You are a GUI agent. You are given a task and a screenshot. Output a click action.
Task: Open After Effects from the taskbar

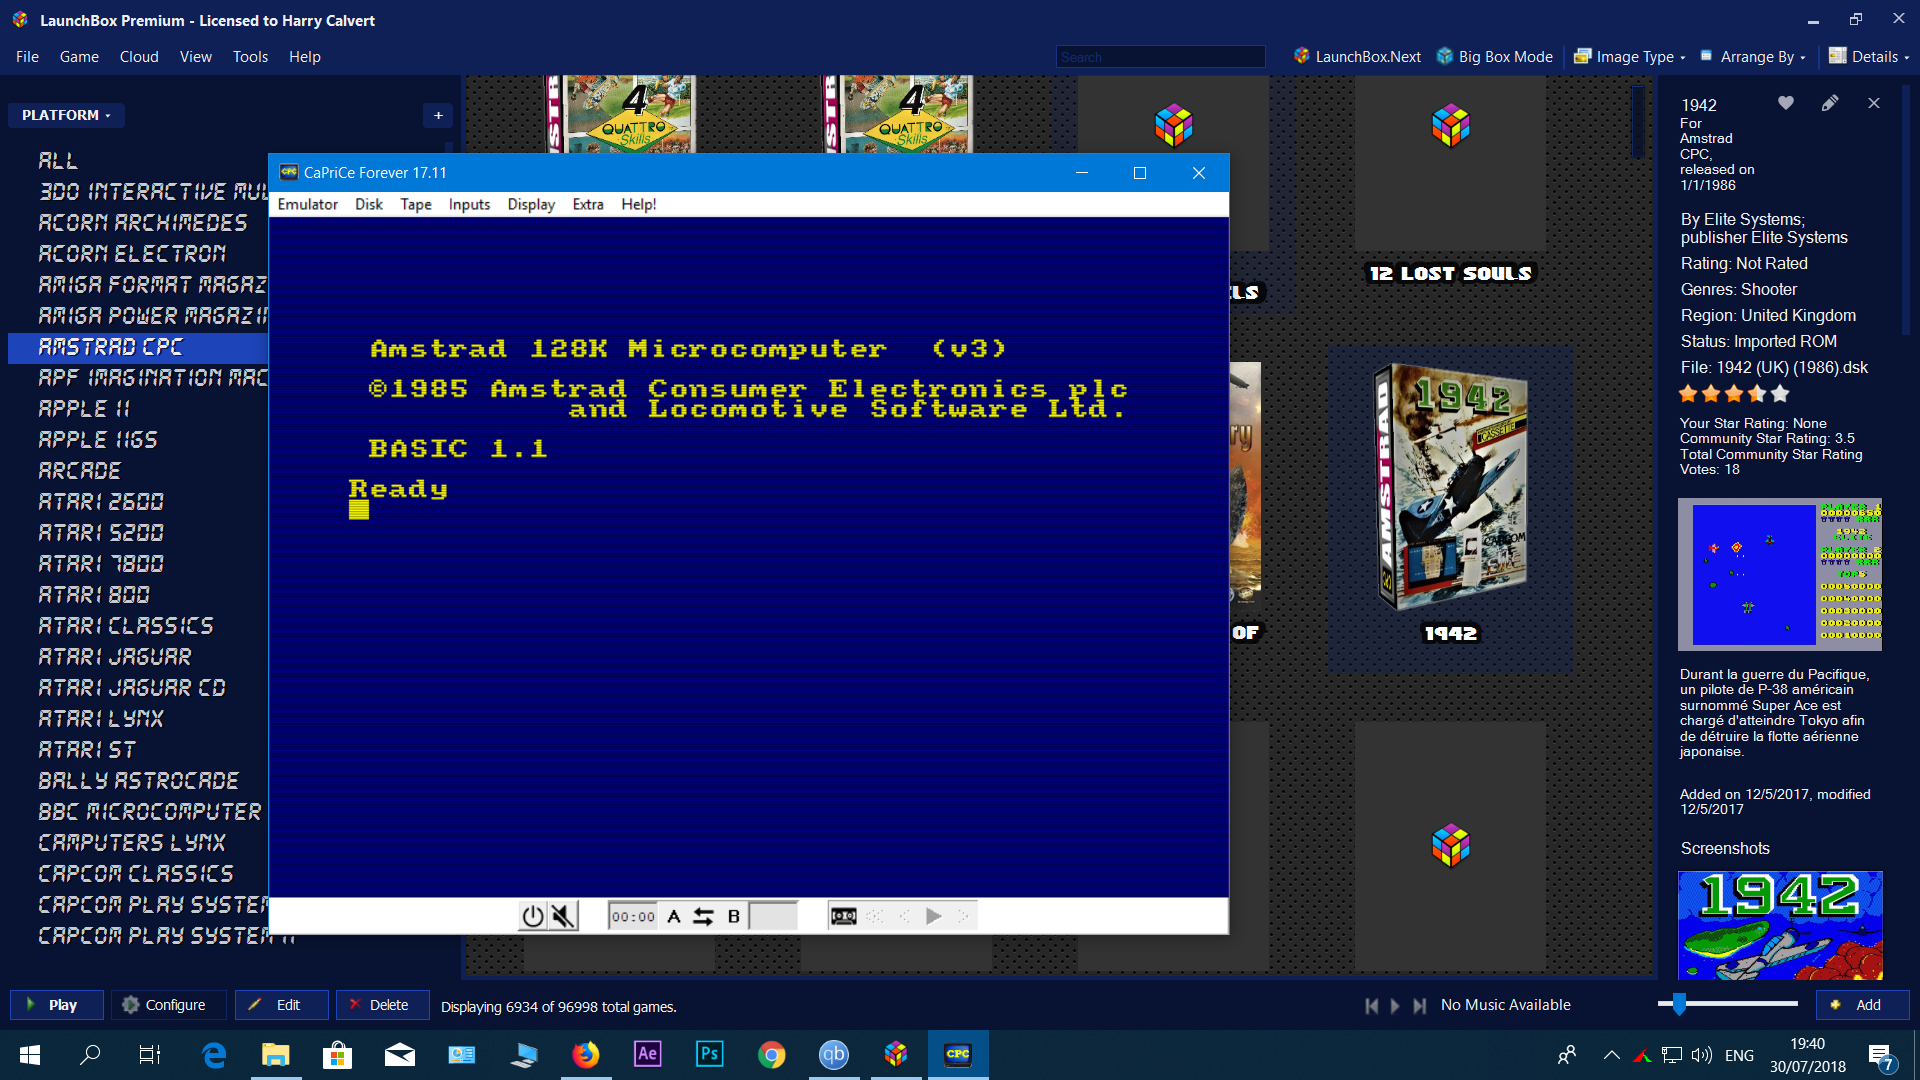[x=648, y=1055]
